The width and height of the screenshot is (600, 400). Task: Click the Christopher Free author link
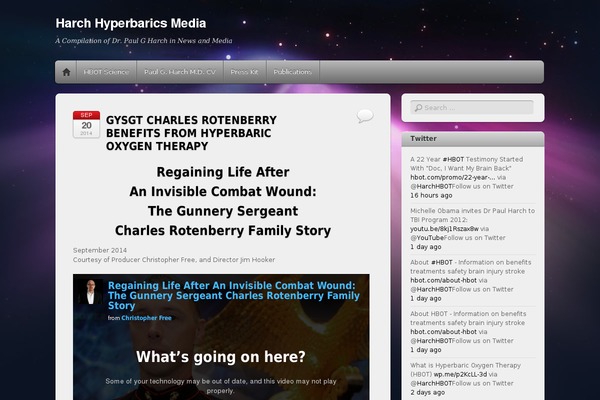pos(146,318)
